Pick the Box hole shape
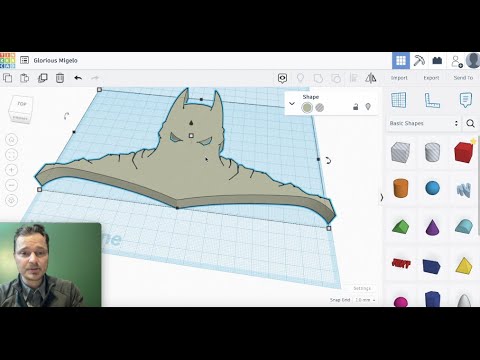Image resolution: width=480 pixels, height=360 pixels. [x=400, y=152]
